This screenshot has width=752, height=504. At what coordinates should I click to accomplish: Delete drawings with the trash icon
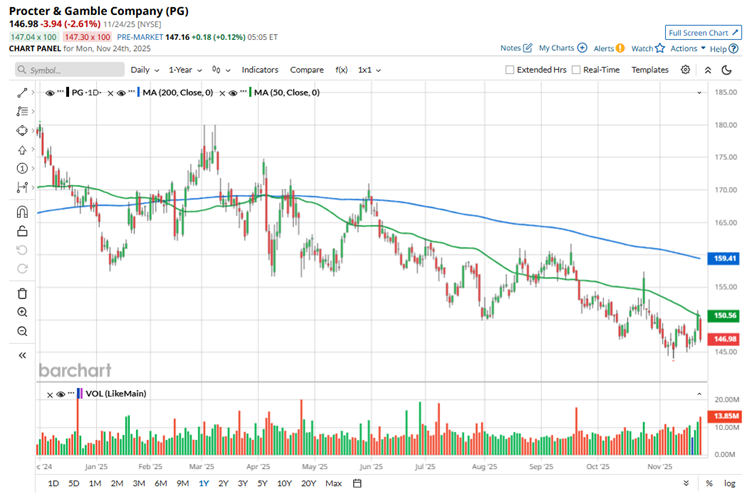[22, 293]
